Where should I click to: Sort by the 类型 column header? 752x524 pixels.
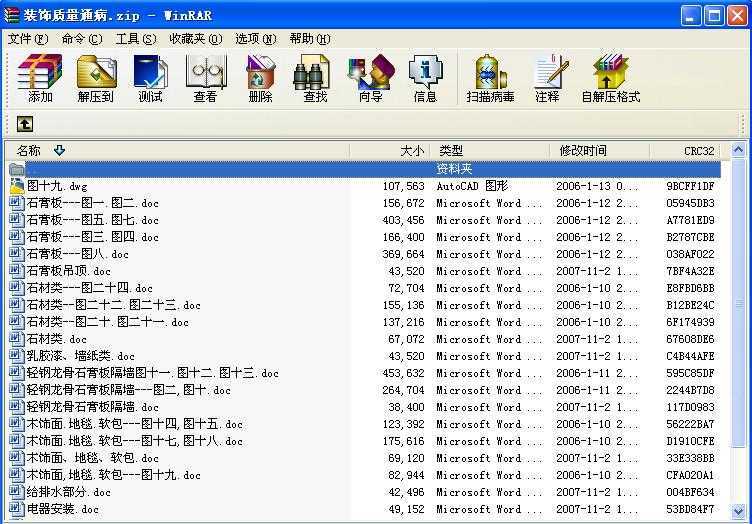490,151
